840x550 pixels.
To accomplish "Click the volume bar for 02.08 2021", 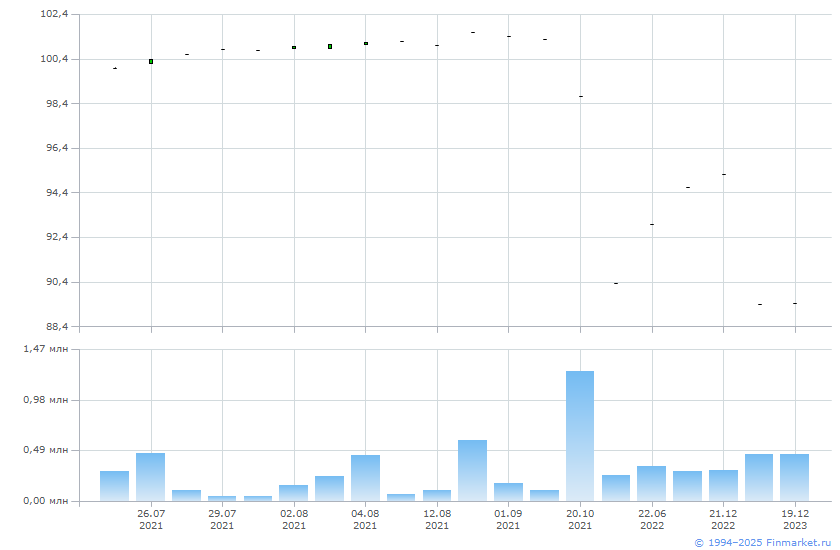I will pyautogui.click(x=294, y=493).
